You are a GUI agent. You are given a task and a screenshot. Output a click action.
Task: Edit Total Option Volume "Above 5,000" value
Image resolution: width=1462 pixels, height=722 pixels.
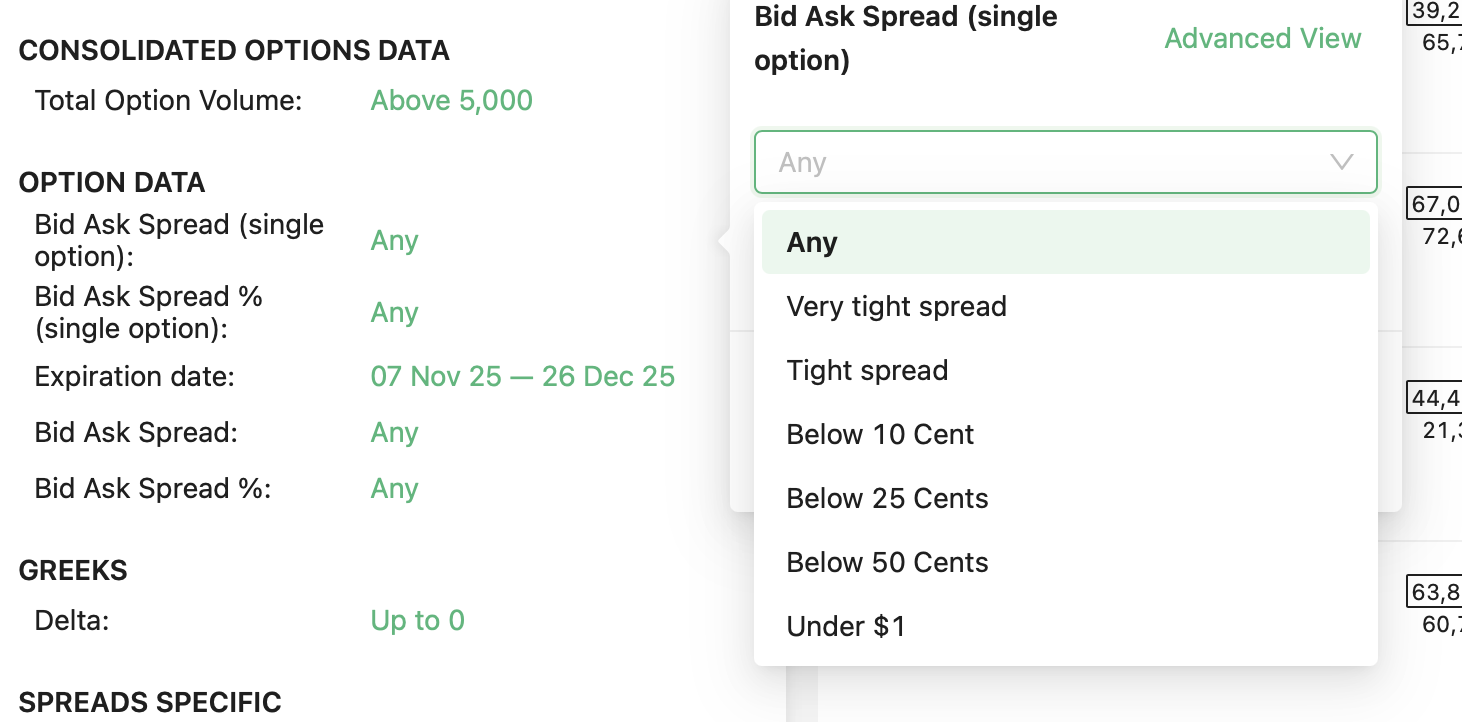pyautogui.click(x=451, y=100)
